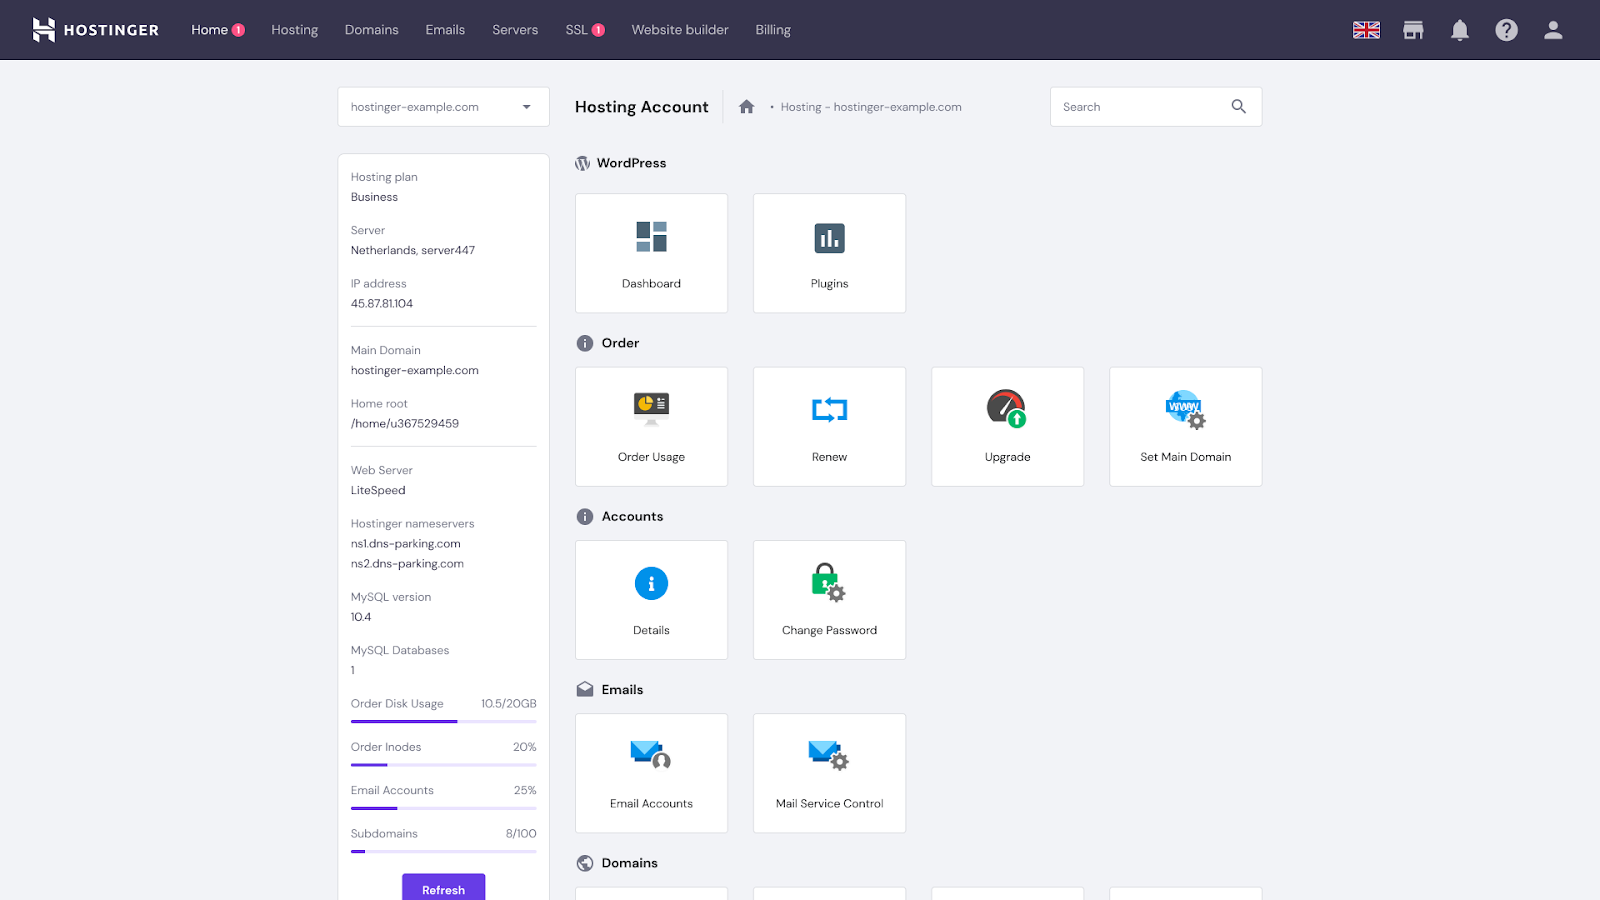Open the Hosting menu

(x=294, y=30)
